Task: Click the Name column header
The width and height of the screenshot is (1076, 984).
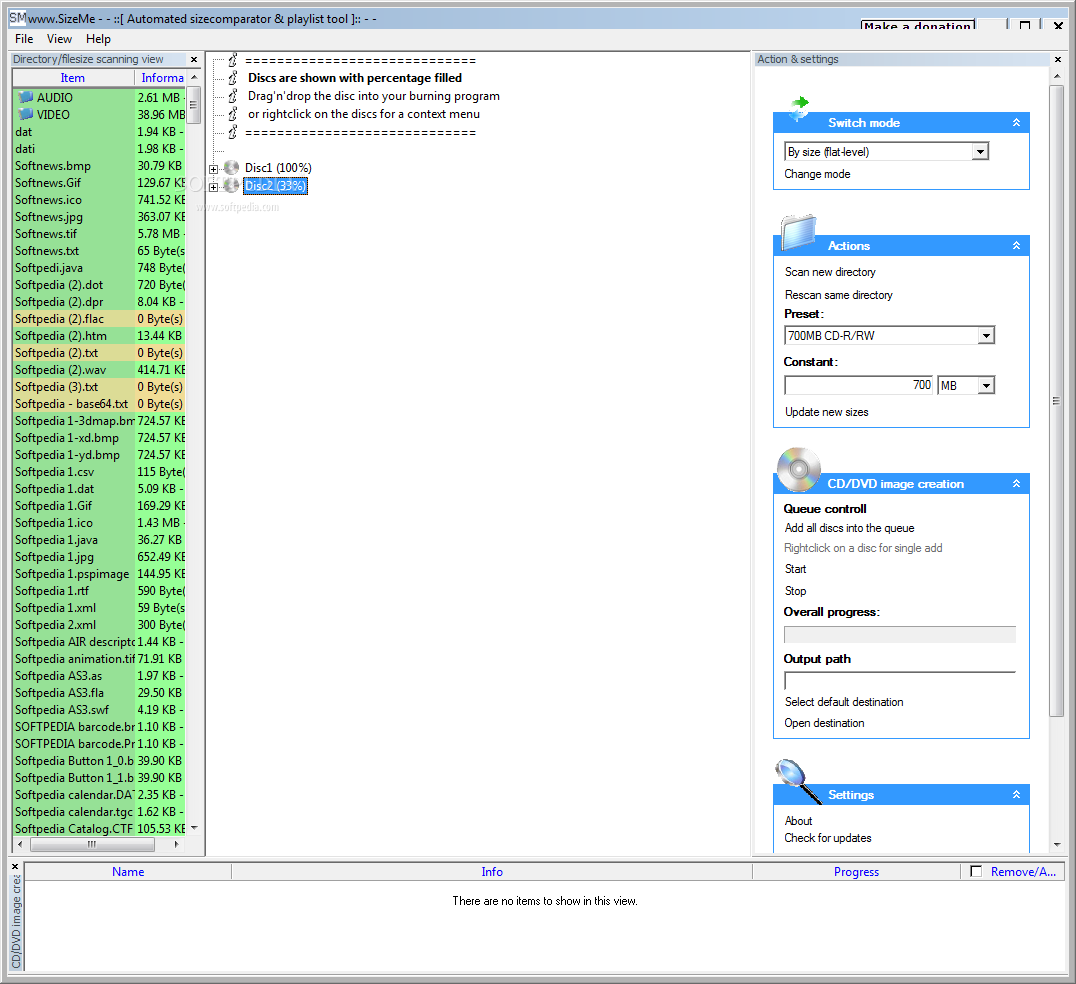Action: (128, 871)
